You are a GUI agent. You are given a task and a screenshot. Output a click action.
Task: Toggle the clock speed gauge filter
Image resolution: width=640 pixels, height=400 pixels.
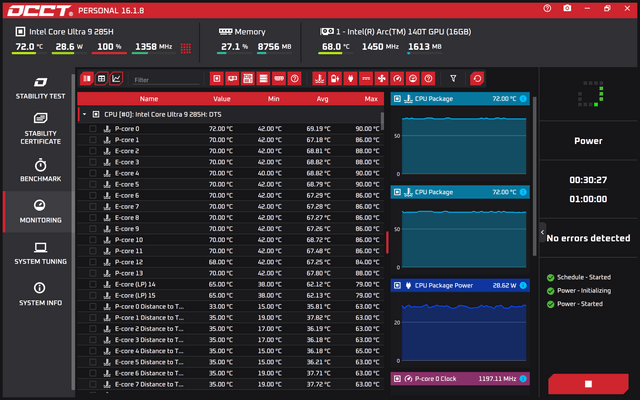(x=397, y=78)
